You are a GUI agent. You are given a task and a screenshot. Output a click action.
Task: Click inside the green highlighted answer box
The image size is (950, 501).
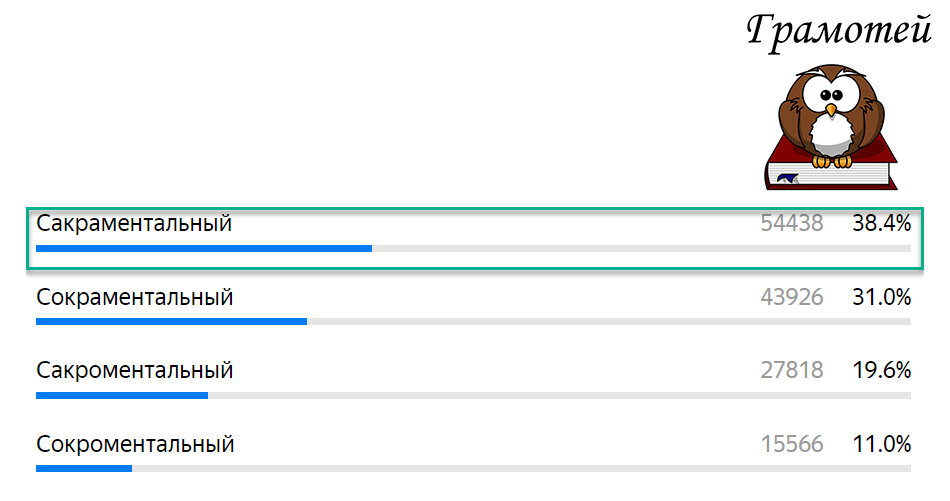[x=475, y=238]
